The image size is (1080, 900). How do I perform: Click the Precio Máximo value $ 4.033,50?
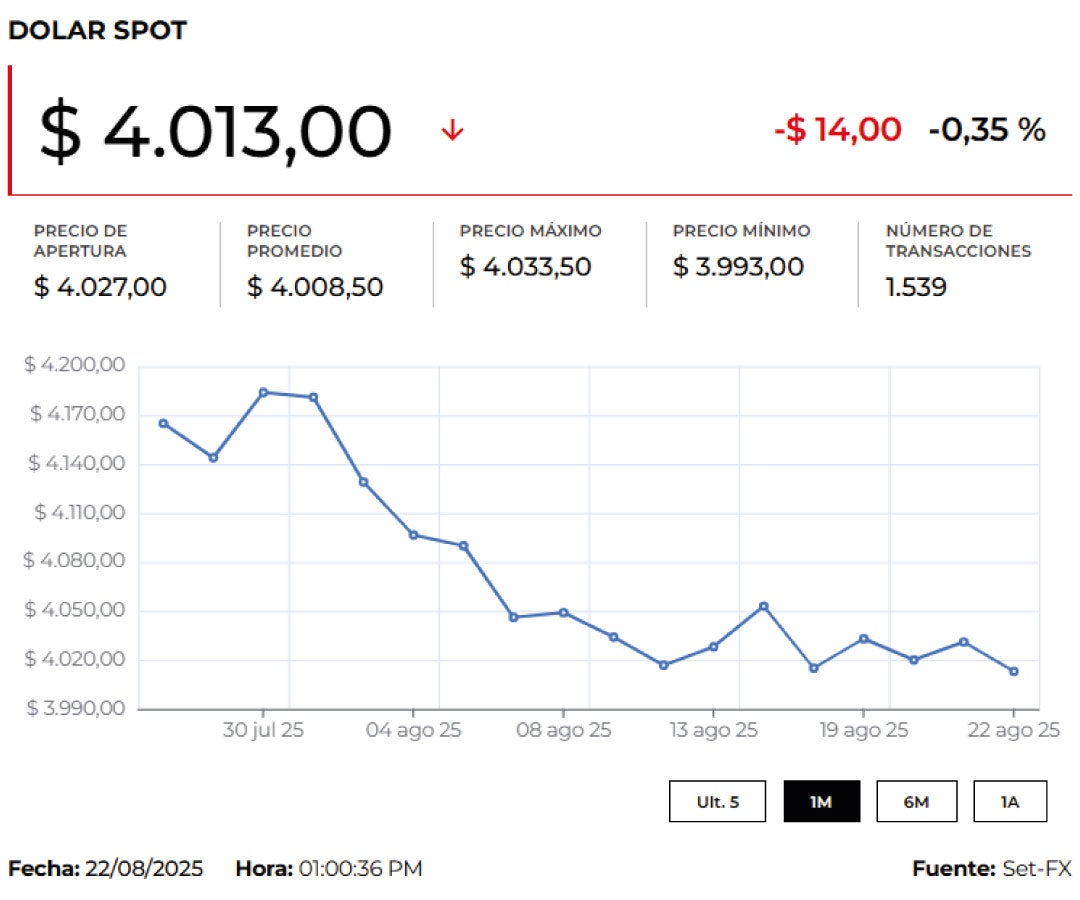(525, 267)
